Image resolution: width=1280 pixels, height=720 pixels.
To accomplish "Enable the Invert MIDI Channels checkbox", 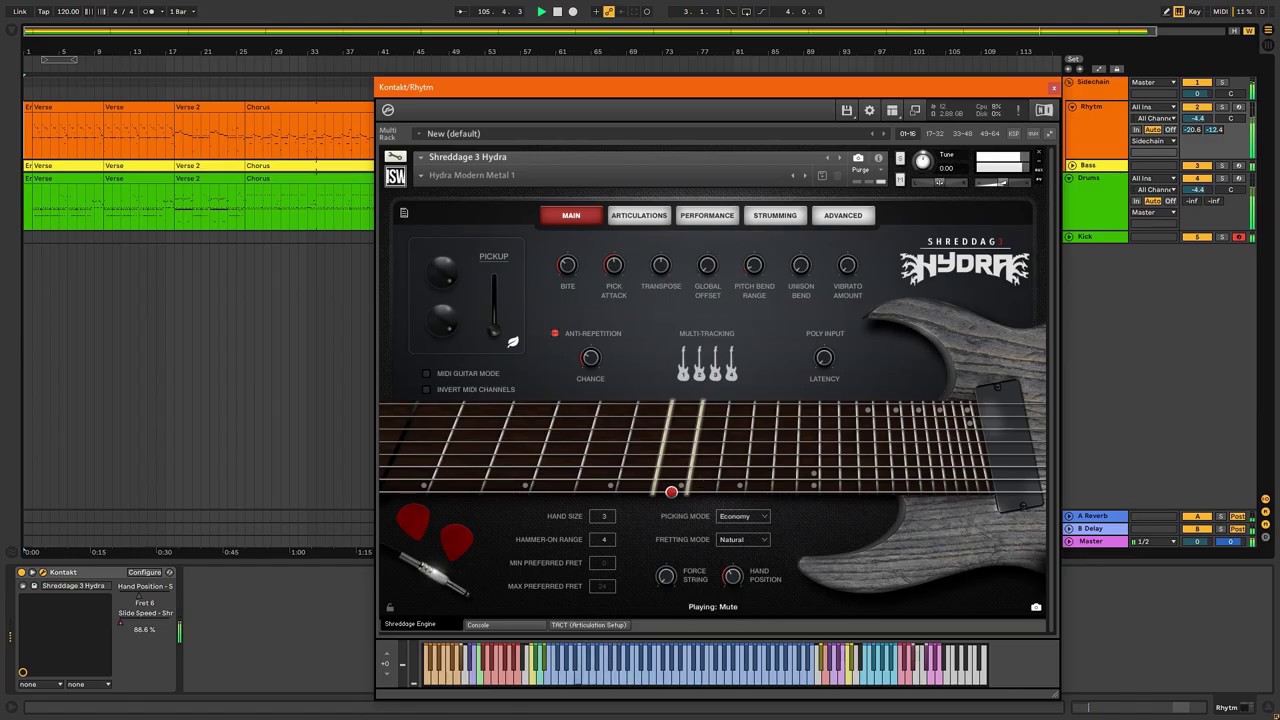I will click(427, 390).
